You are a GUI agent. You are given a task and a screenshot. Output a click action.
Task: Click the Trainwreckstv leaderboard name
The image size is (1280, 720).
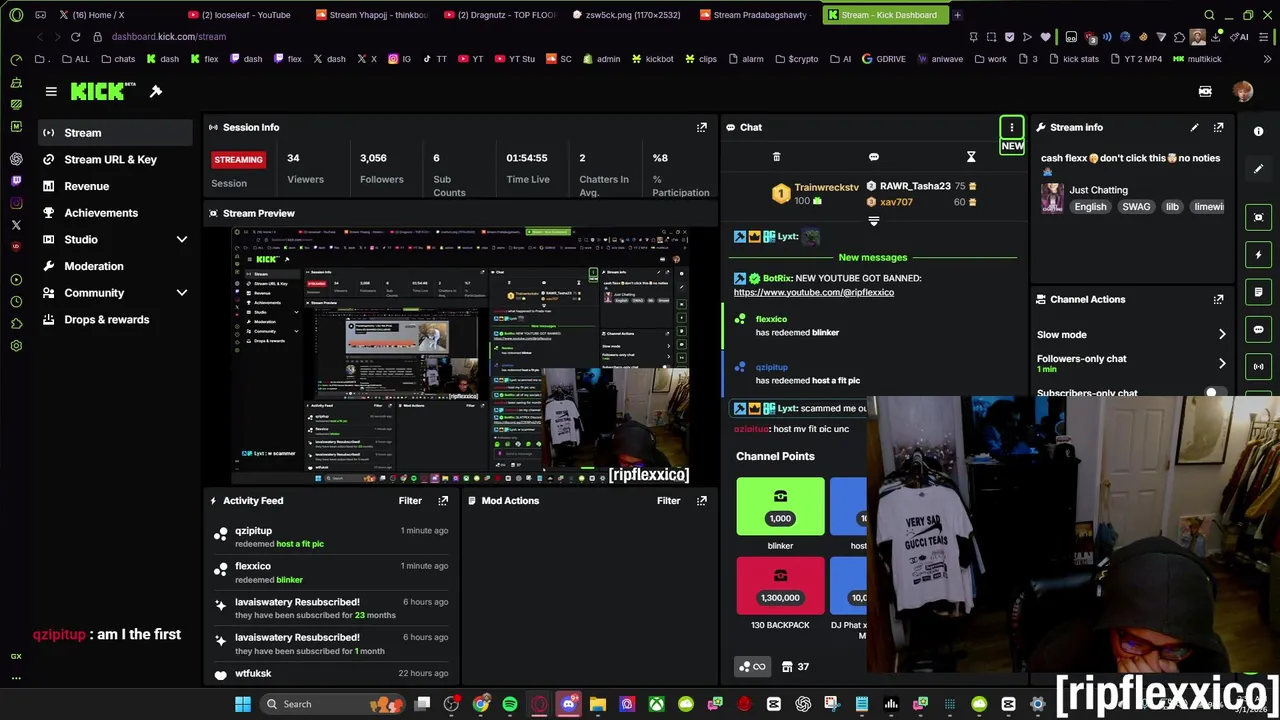tap(826, 187)
